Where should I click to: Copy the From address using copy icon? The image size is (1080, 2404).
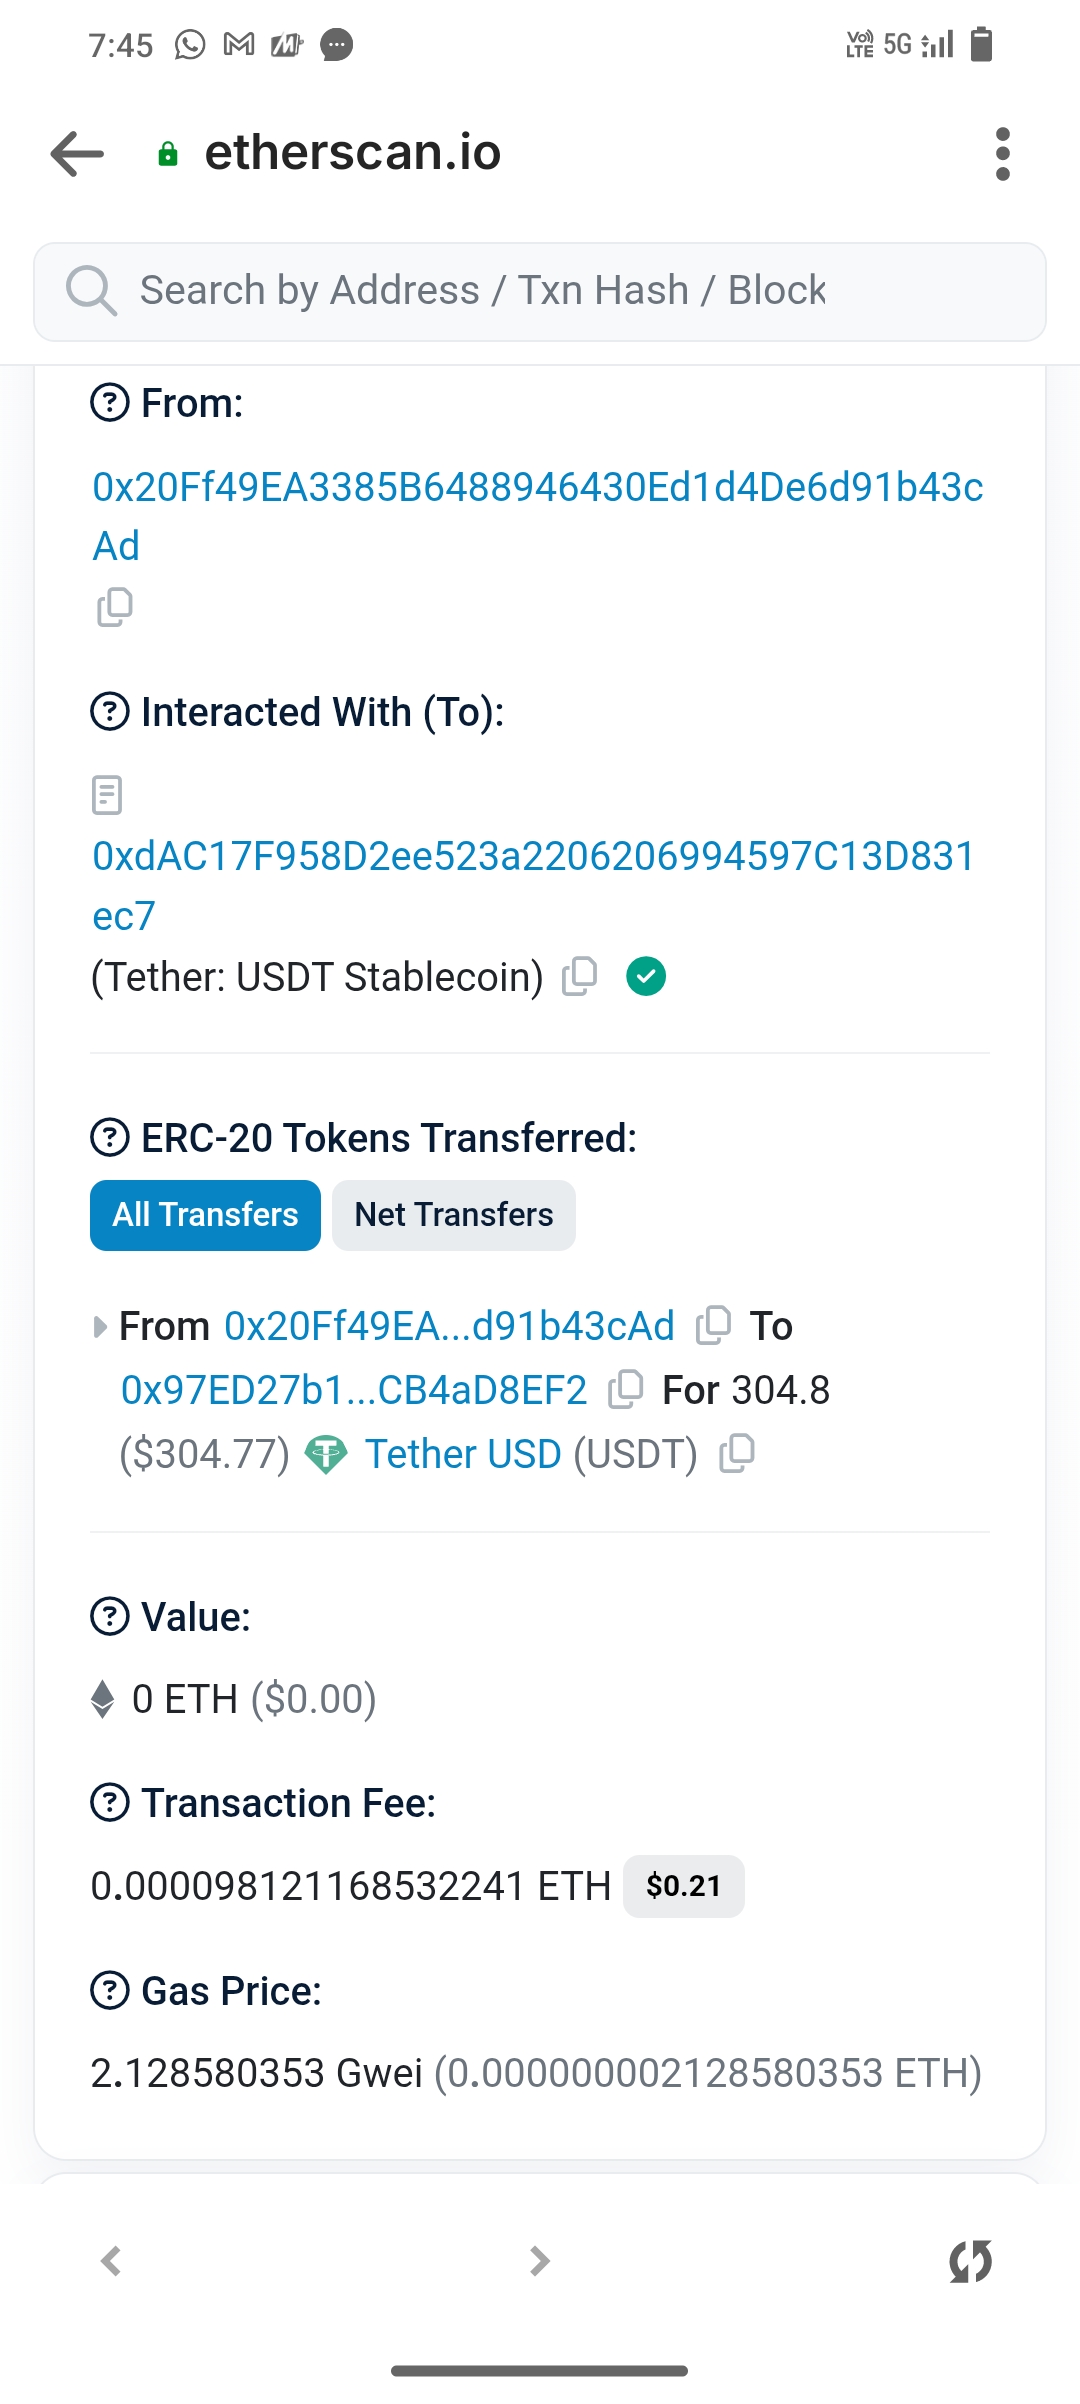coord(114,607)
